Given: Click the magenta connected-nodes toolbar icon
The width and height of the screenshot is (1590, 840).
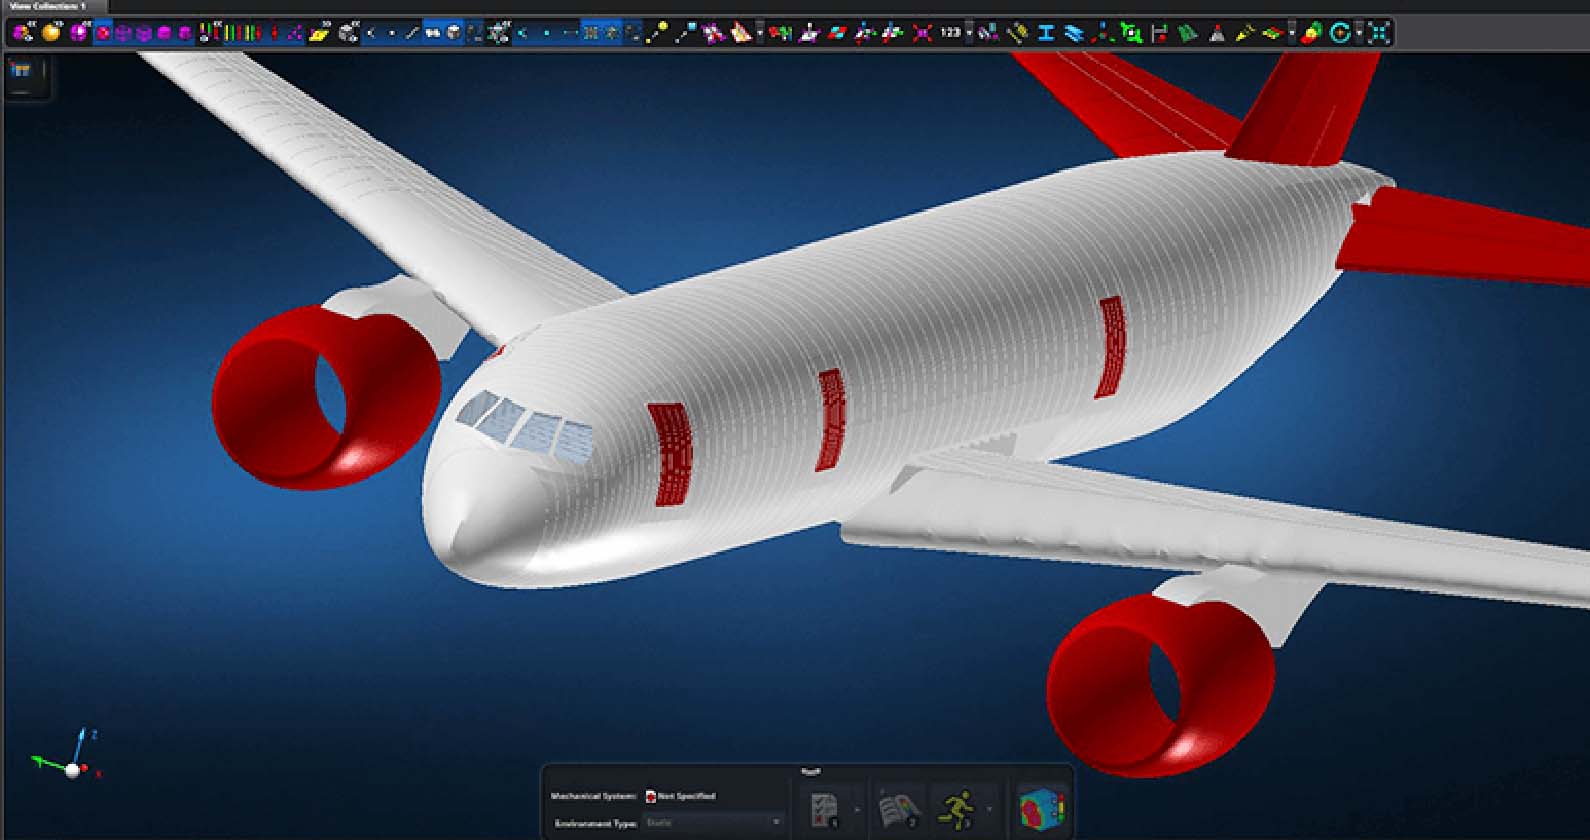Looking at the screenshot, I should (294, 33).
